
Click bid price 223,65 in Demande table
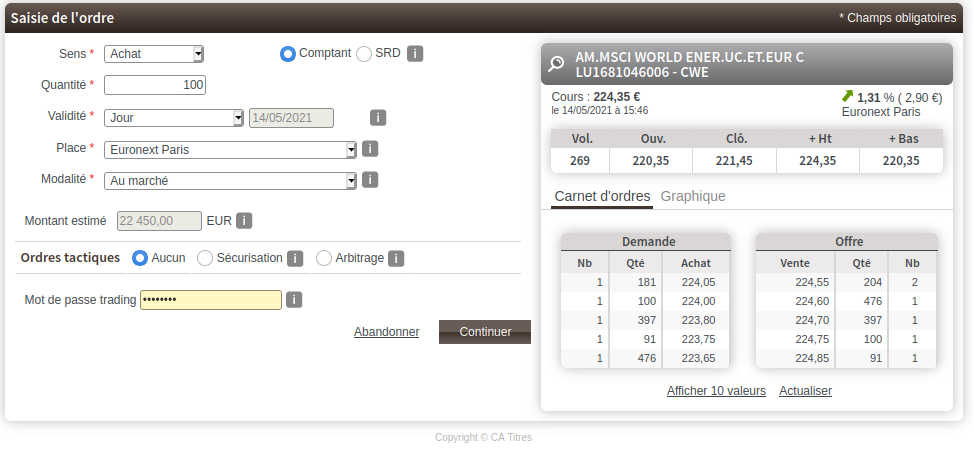(698, 358)
